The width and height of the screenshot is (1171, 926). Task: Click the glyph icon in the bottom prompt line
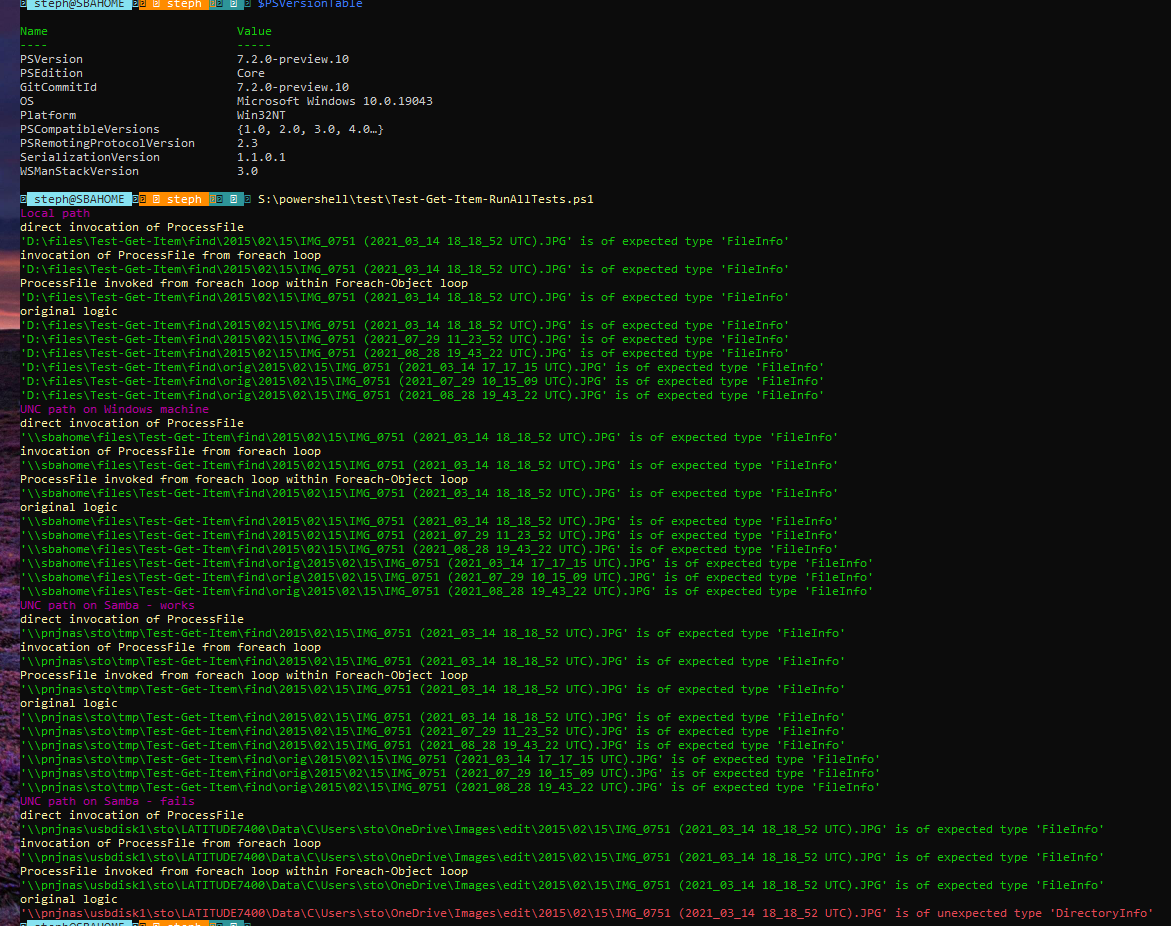(22, 922)
